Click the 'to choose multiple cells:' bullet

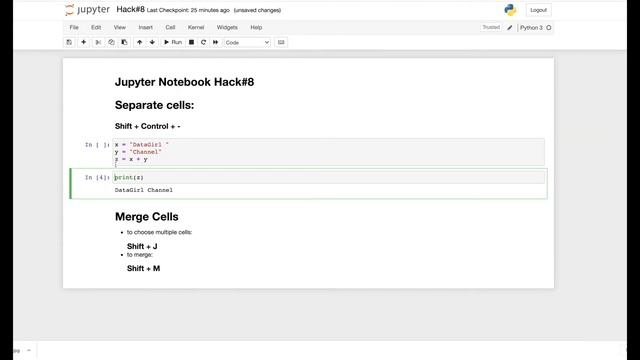pyautogui.click(x=159, y=232)
